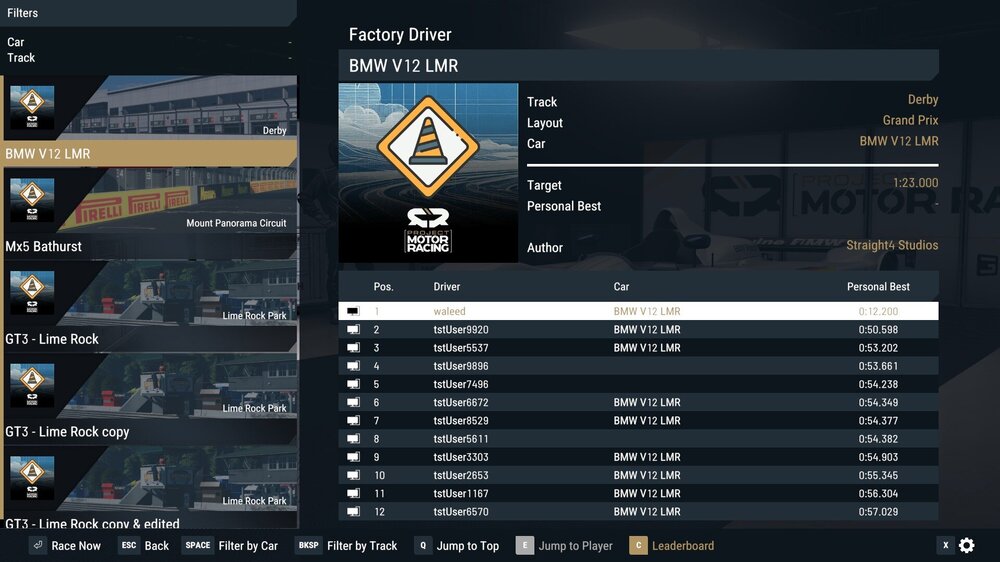Image resolution: width=1000 pixels, height=562 pixels.
Task: Click the platform icon next to tstUser9896
Action: [353, 366]
